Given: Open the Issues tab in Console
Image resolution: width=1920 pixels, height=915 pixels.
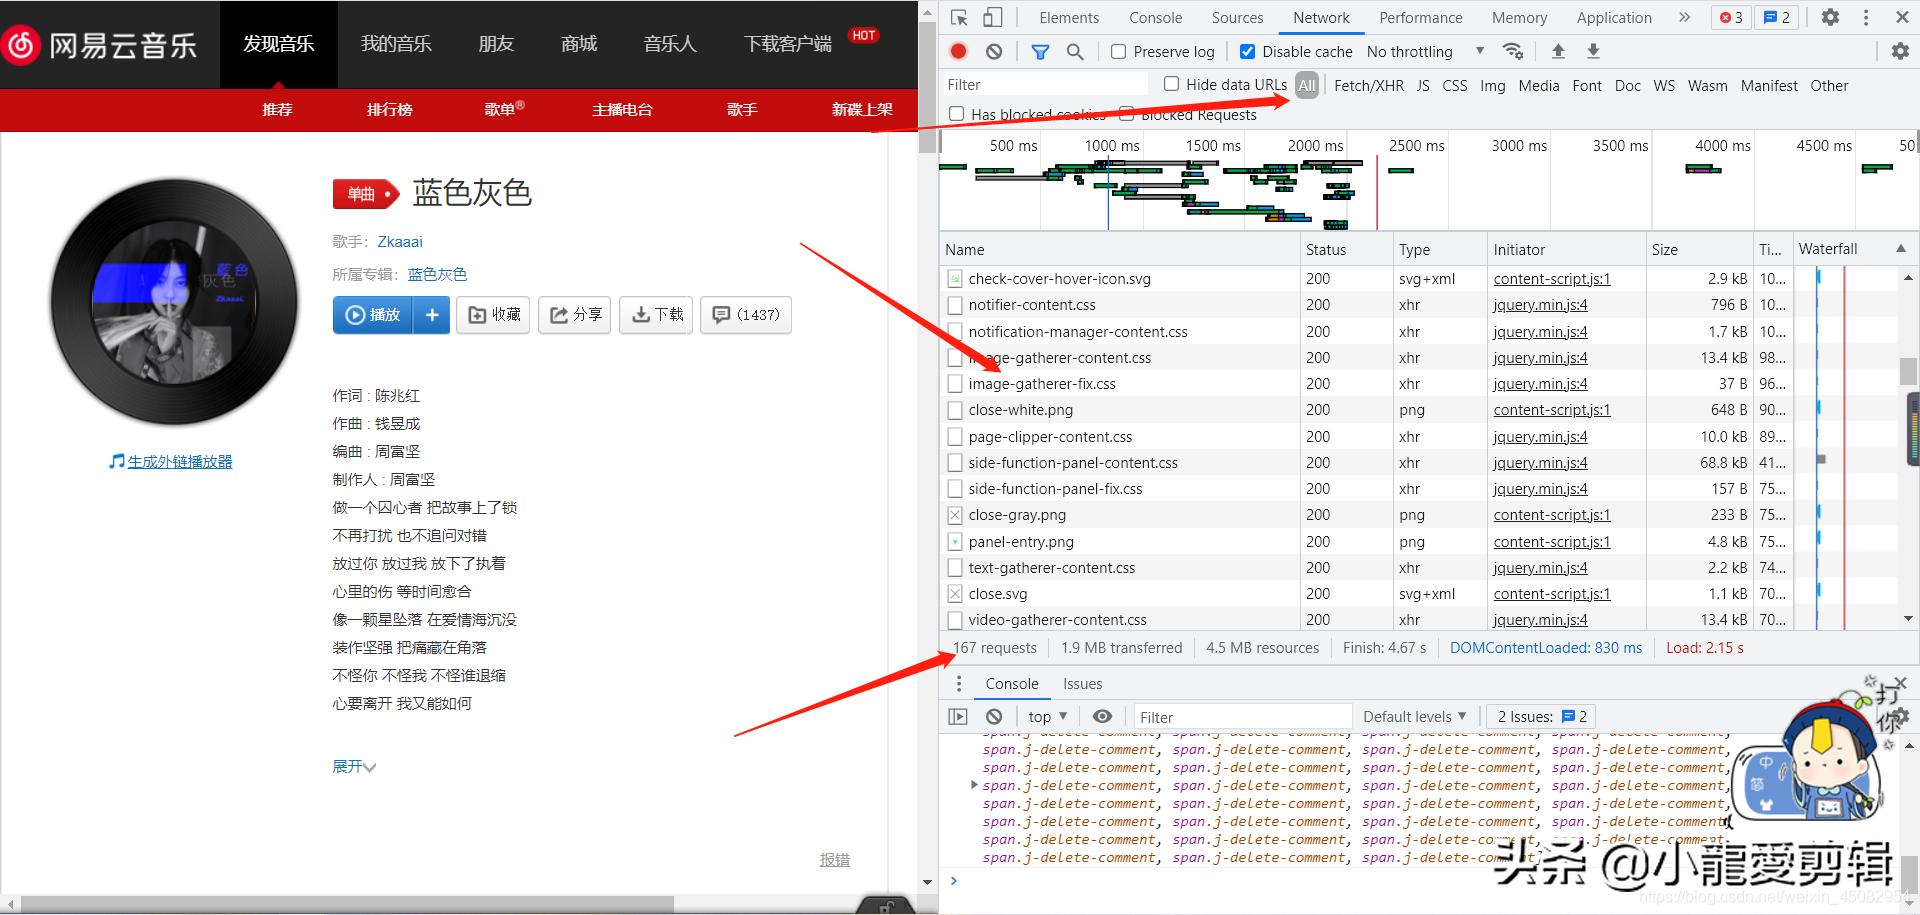Looking at the screenshot, I should 1082,683.
